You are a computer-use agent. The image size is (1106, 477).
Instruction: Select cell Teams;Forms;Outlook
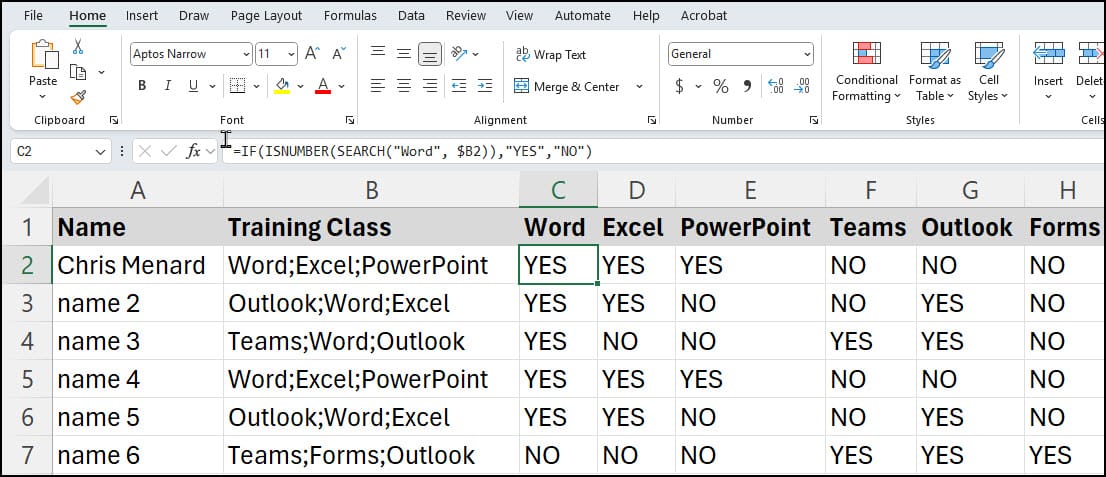[x=371, y=455]
